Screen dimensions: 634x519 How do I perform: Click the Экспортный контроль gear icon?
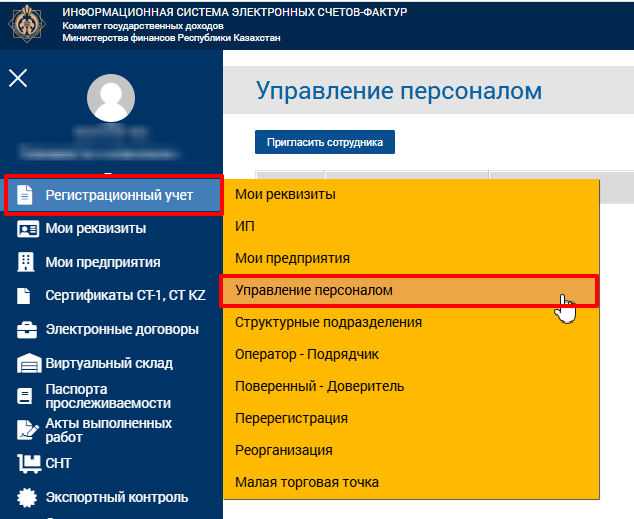tap(27, 497)
